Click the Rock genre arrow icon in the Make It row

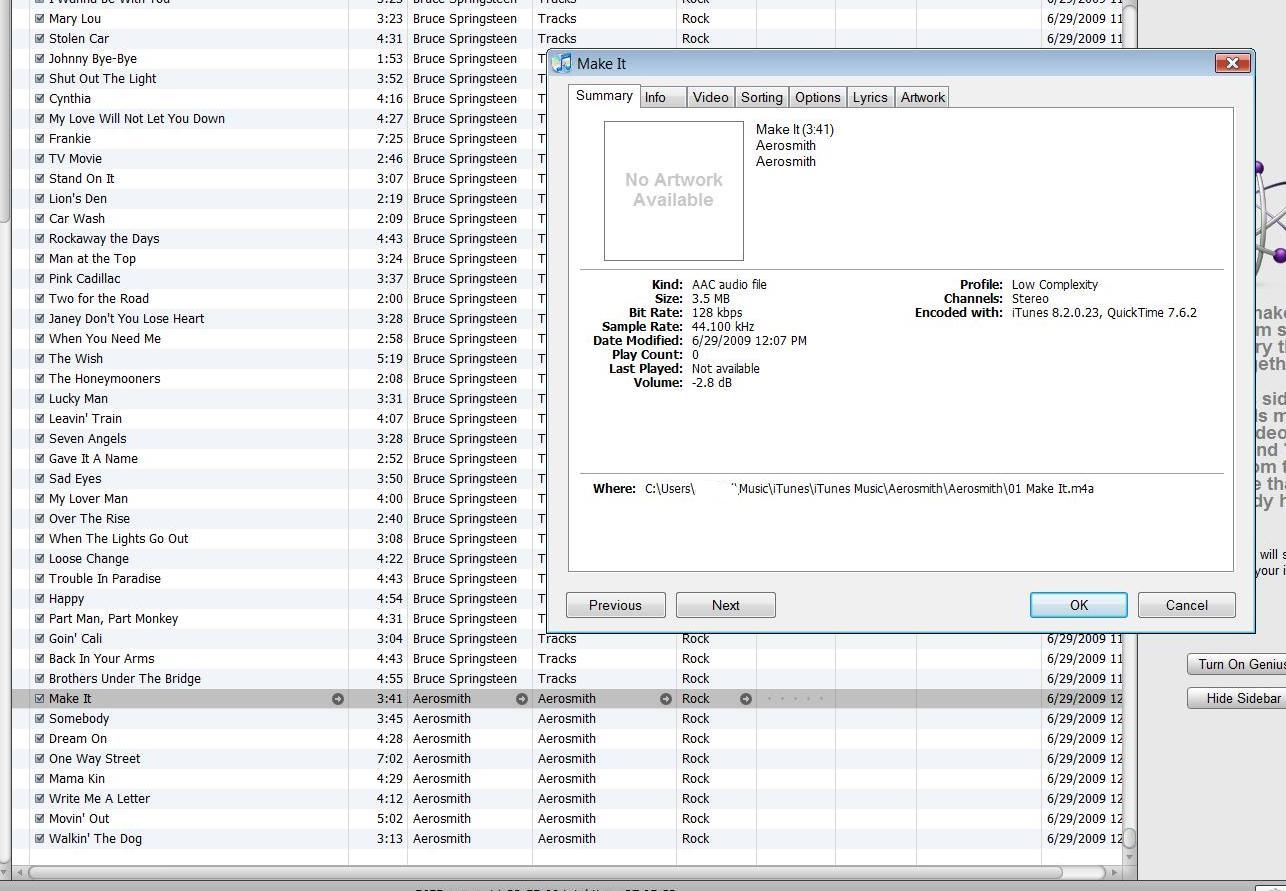[x=746, y=699]
